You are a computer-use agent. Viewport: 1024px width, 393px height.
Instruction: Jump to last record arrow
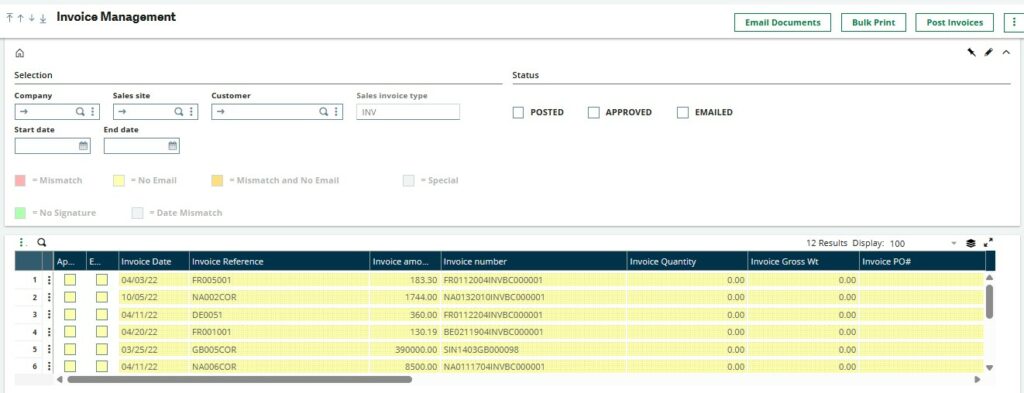43,18
